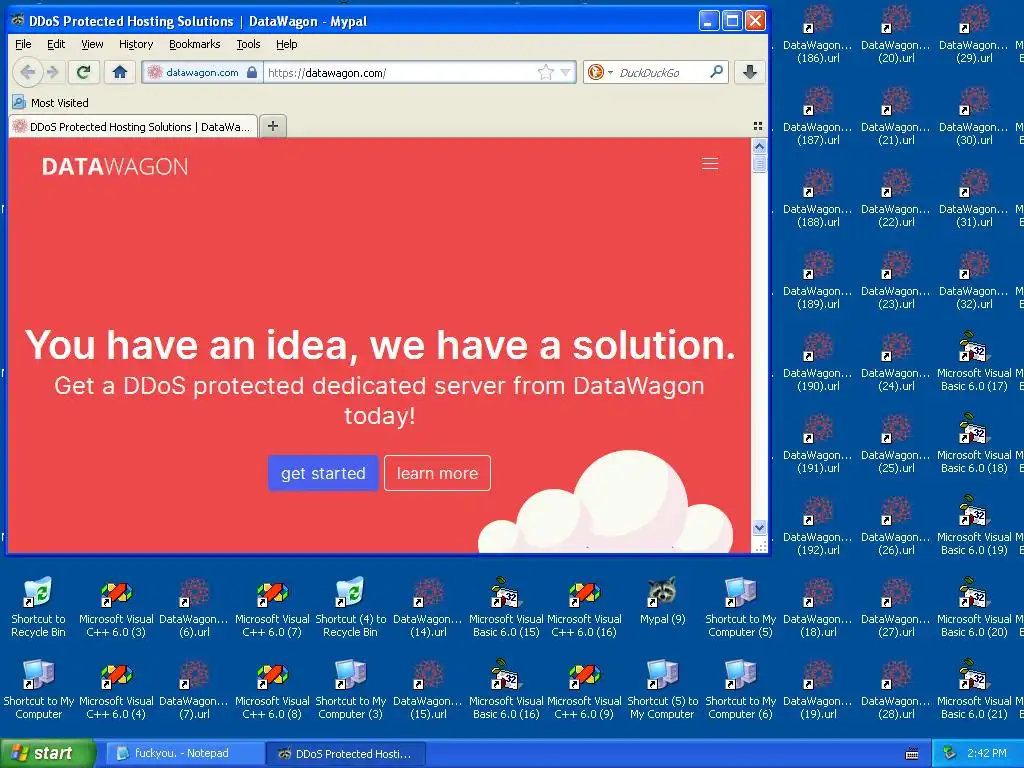Select DataWagon (6).url desktop shortcut

pos(194,607)
